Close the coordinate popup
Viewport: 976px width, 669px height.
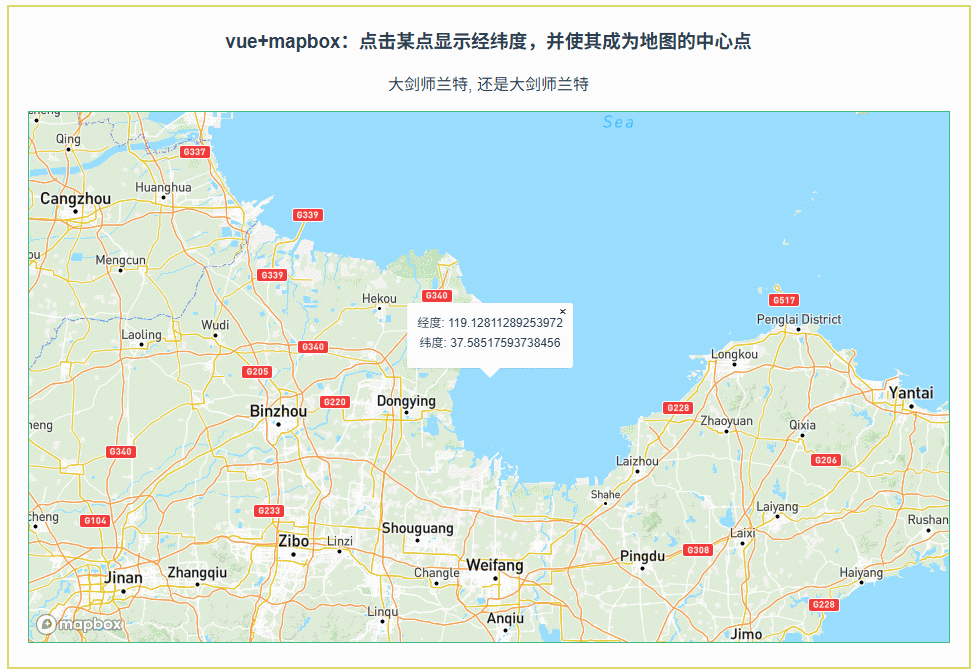(x=563, y=311)
